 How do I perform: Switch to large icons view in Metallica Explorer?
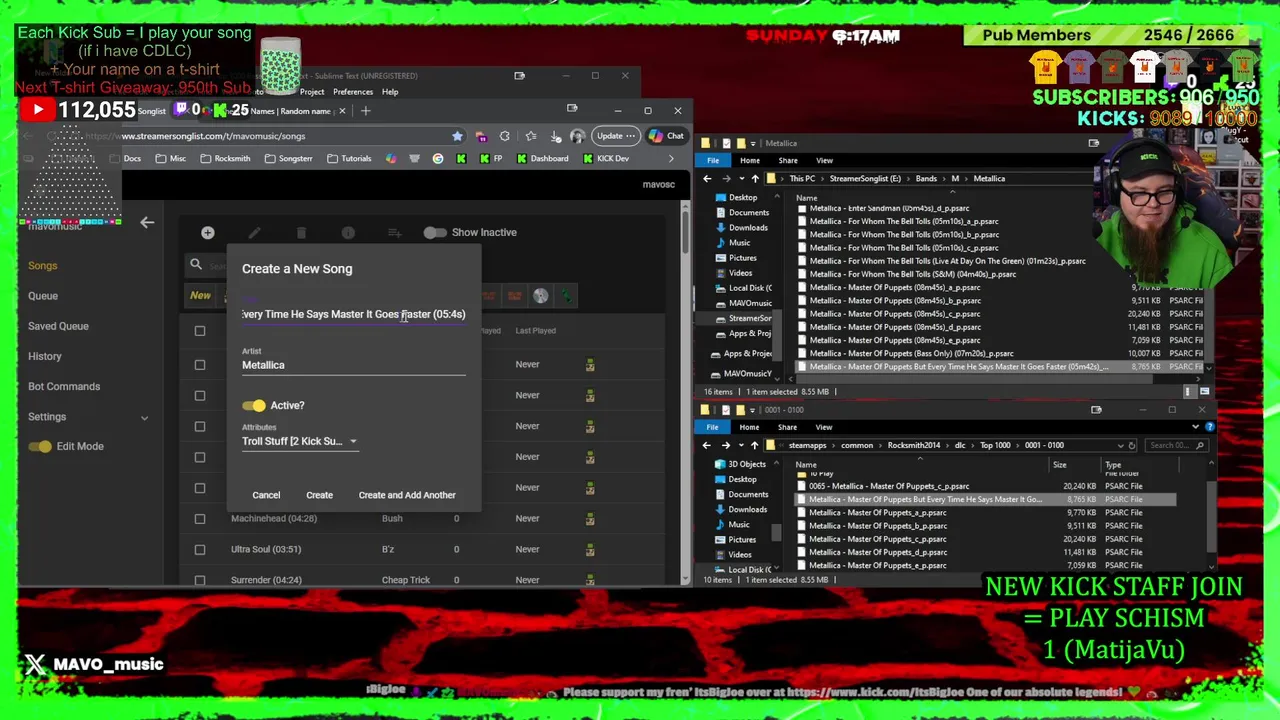pyautogui.click(x=1204, y=392)
